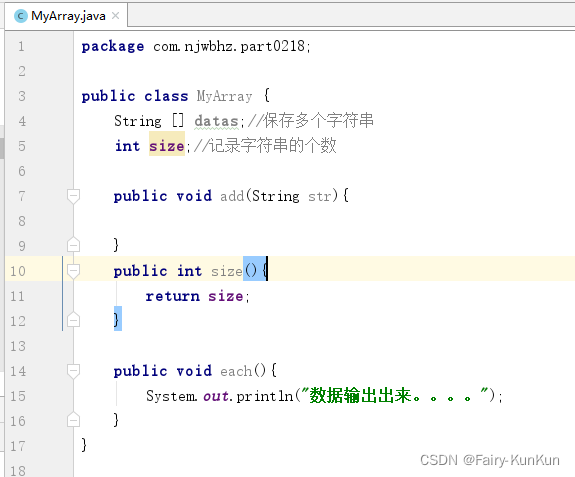Click line number 1 in the gutter

click(x=21, y=47)
